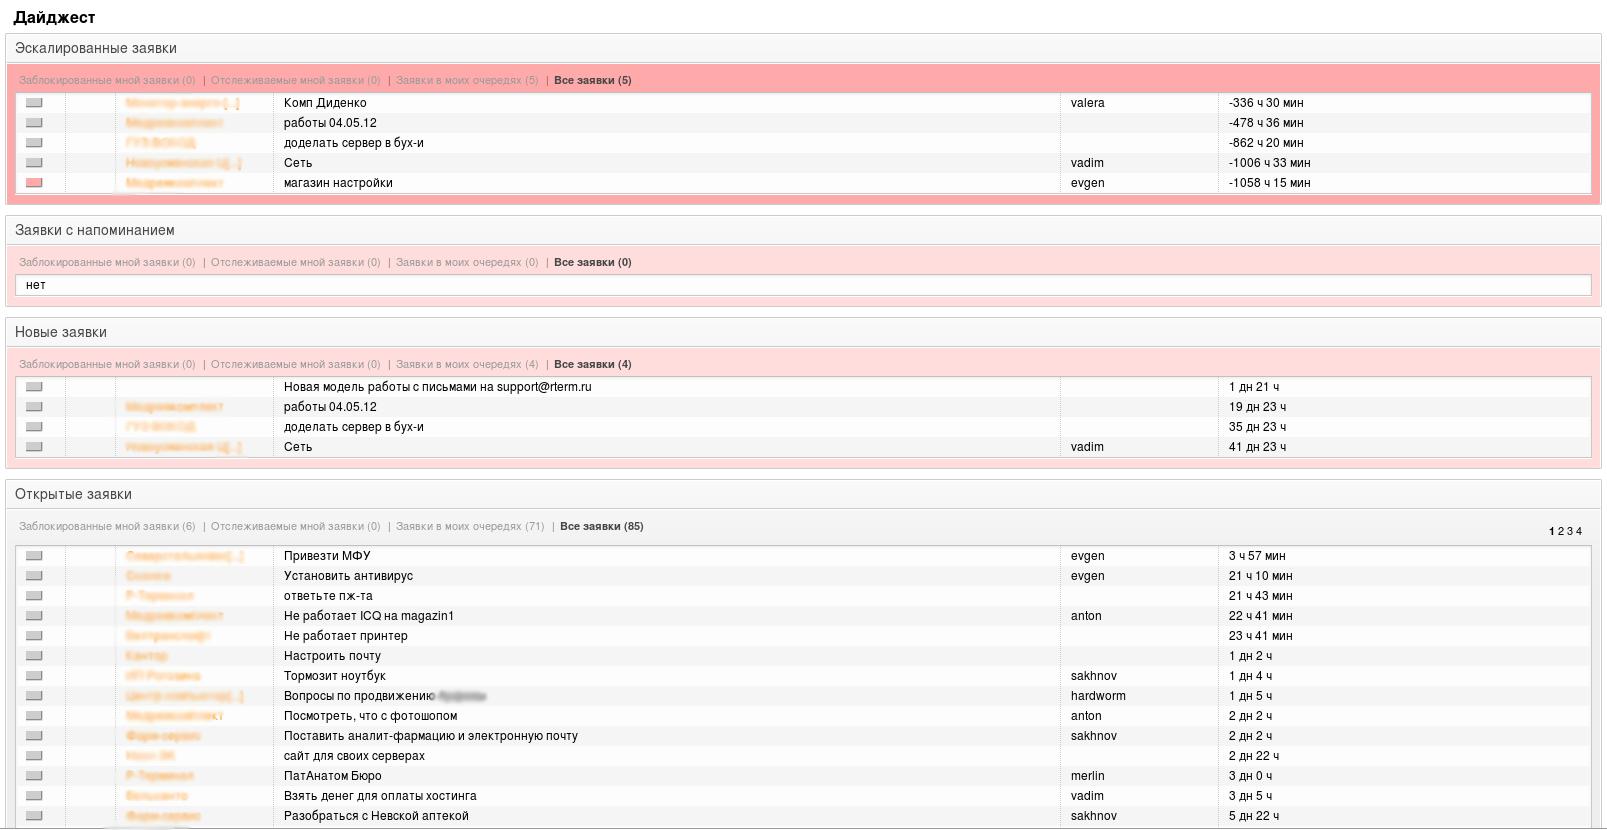Click owner "valera" in escalated tickets
1607x830 pixels.
pos(1088,103)
